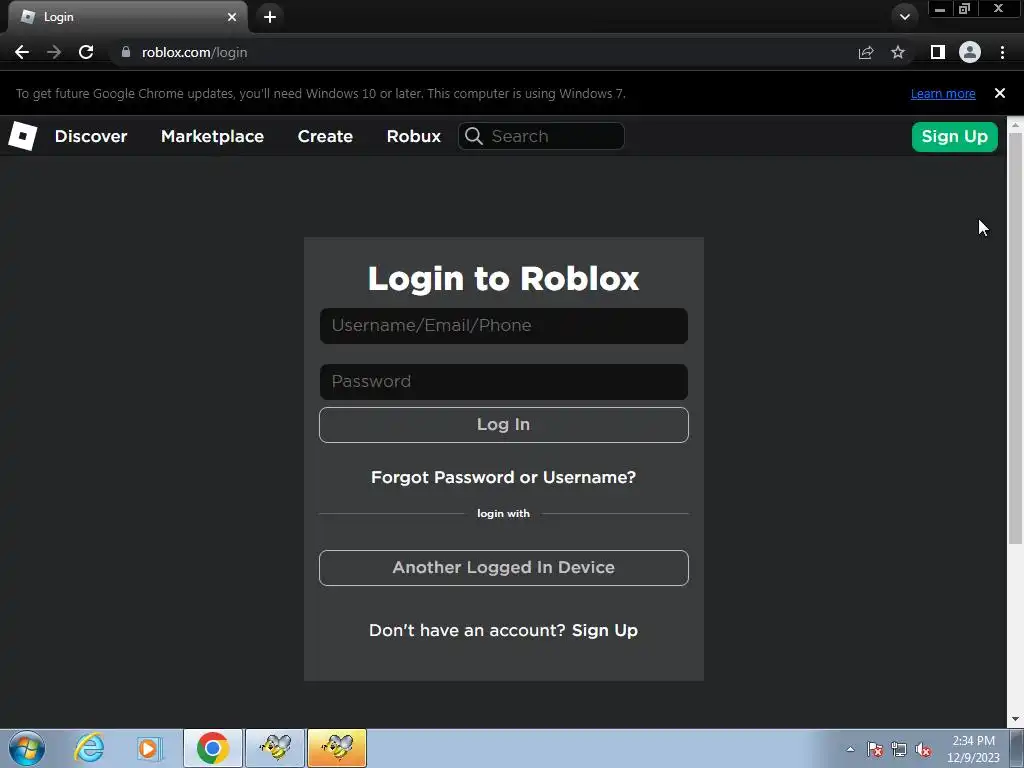Screen dimensions: 1024x768
Task: Focus the Password field
Action: (x=504, y=381)
